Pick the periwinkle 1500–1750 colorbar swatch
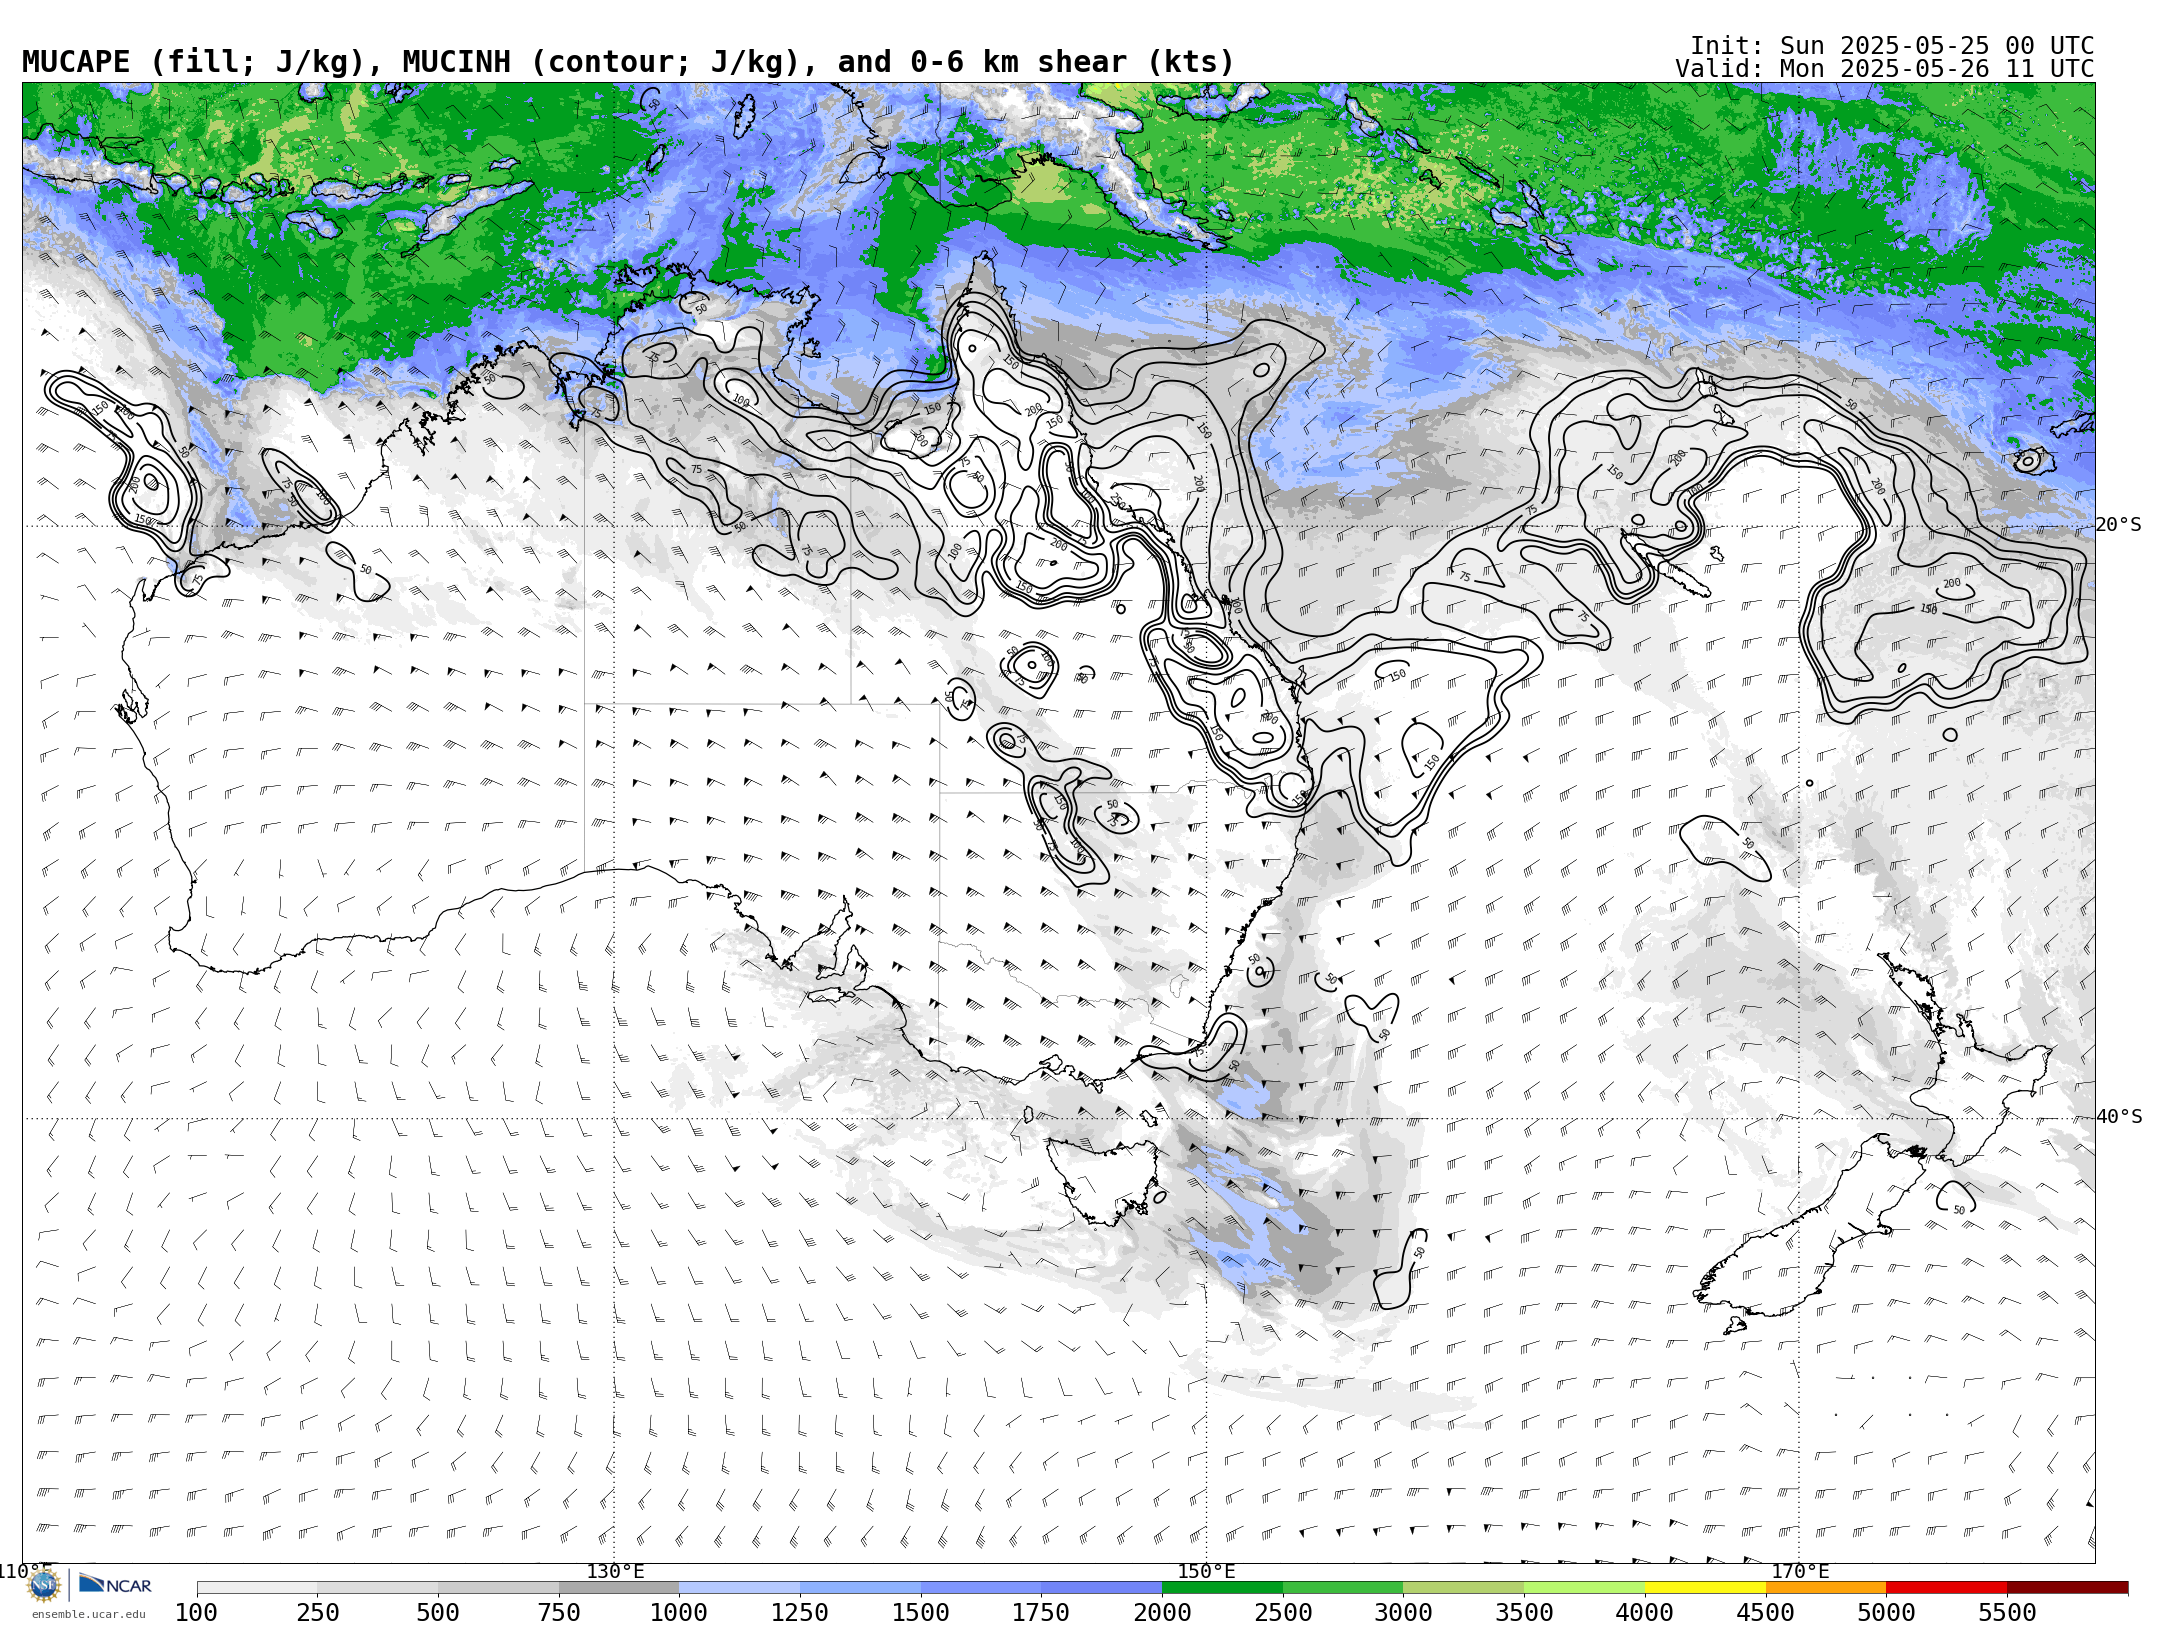The height and width of the screenshot is (1626, 2160). click(981, 1587)
